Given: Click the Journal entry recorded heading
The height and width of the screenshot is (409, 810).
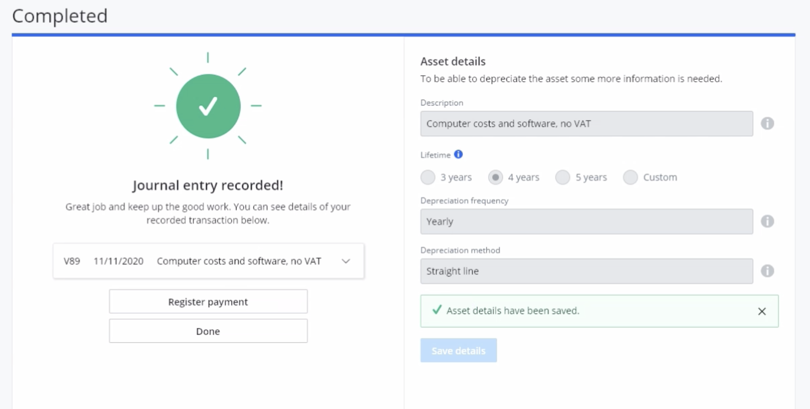Looking at the screenshot, I should click(x=208, y=185).
